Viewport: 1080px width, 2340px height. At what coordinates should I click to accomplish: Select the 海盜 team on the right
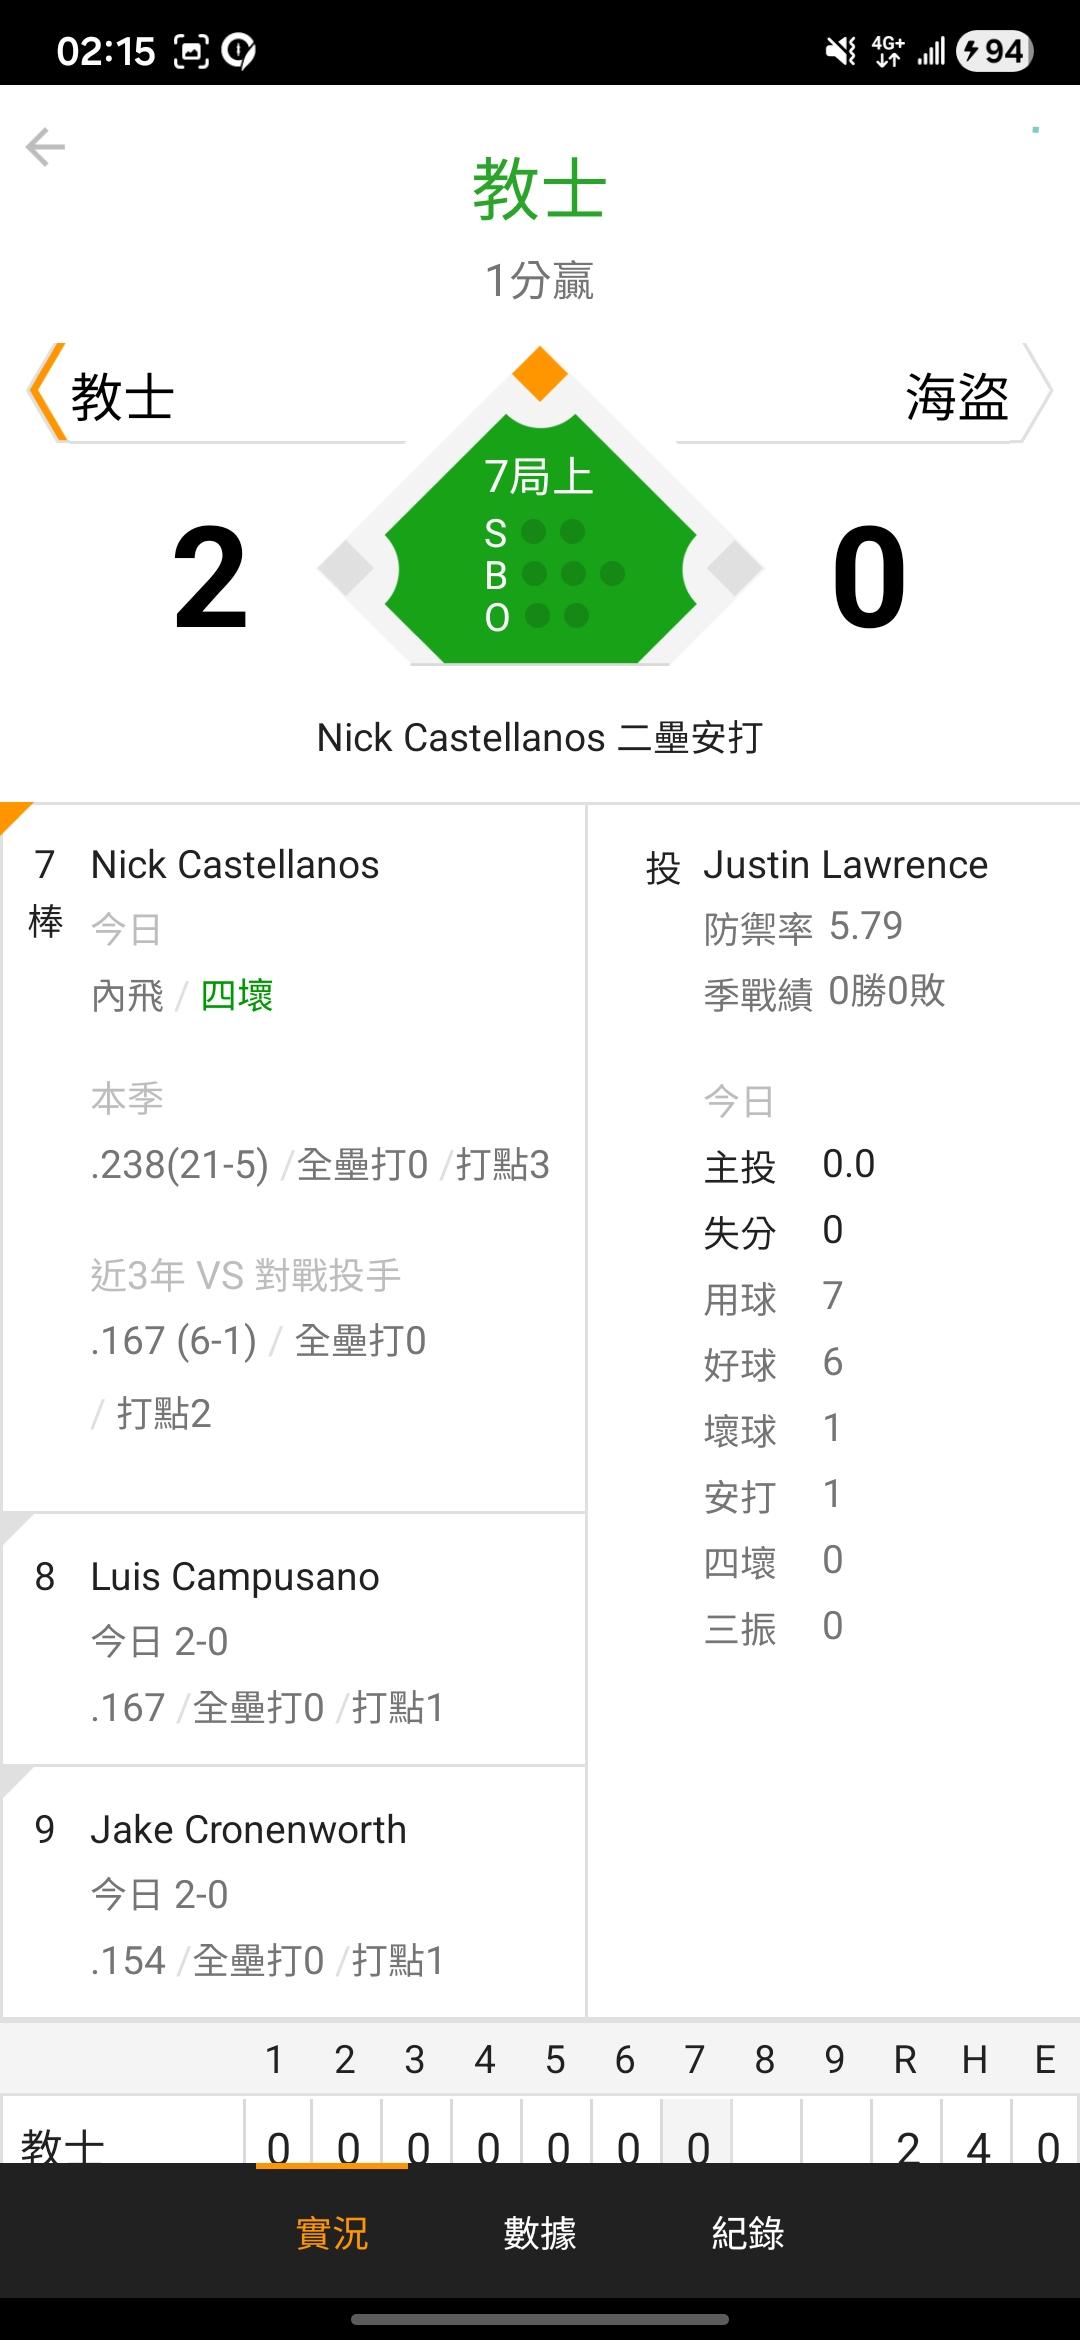[x=957, y=397]
